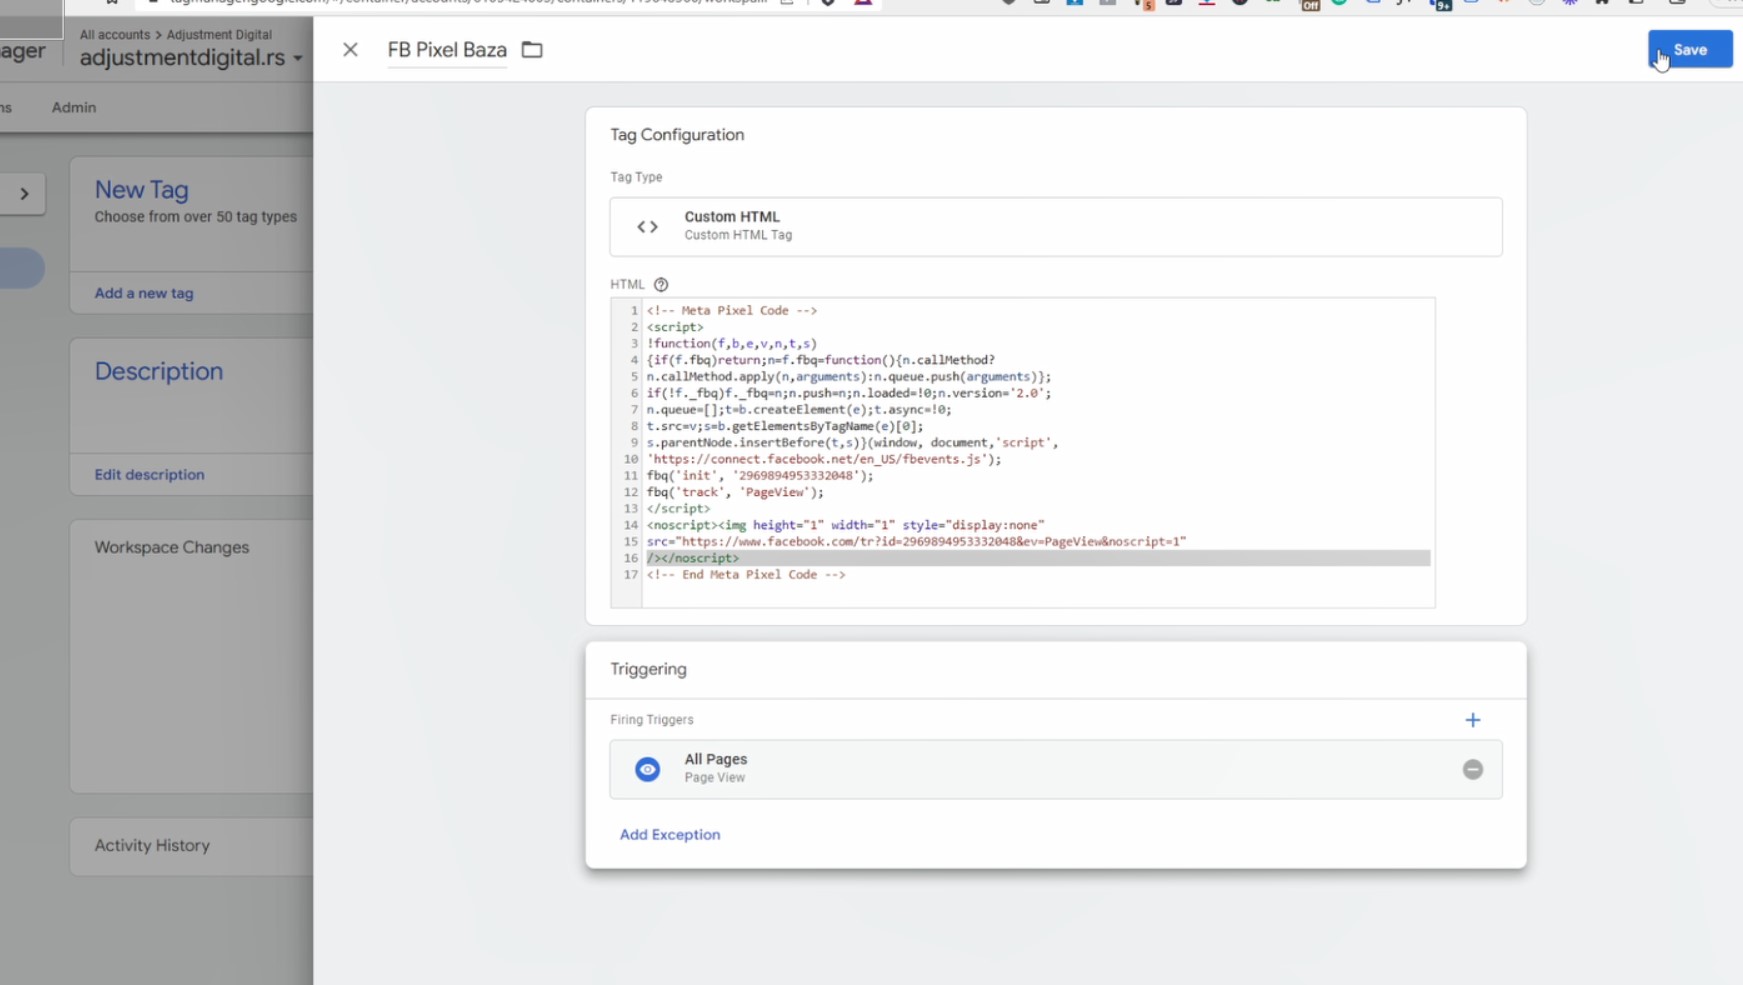Remove the All Pages trigger
Screen dimensions: 1743x985
tap(1472, 769)
